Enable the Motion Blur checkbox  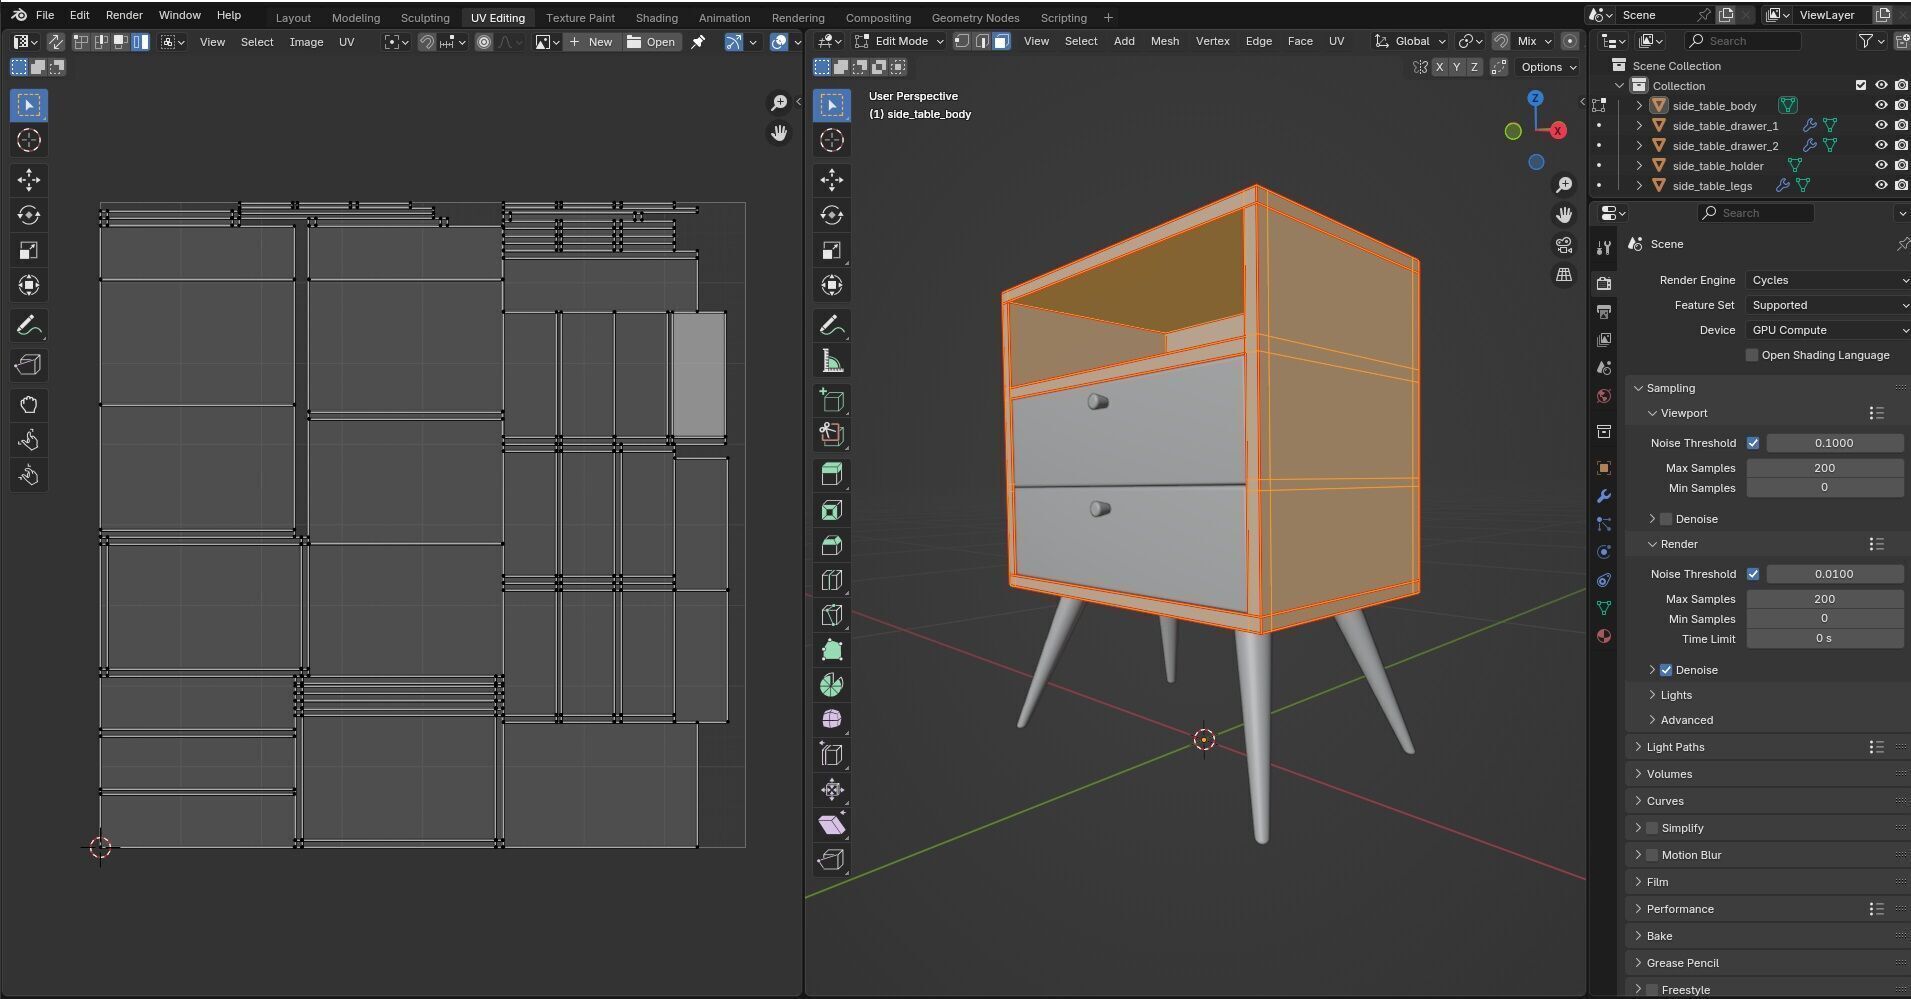tap(1652, 855)
